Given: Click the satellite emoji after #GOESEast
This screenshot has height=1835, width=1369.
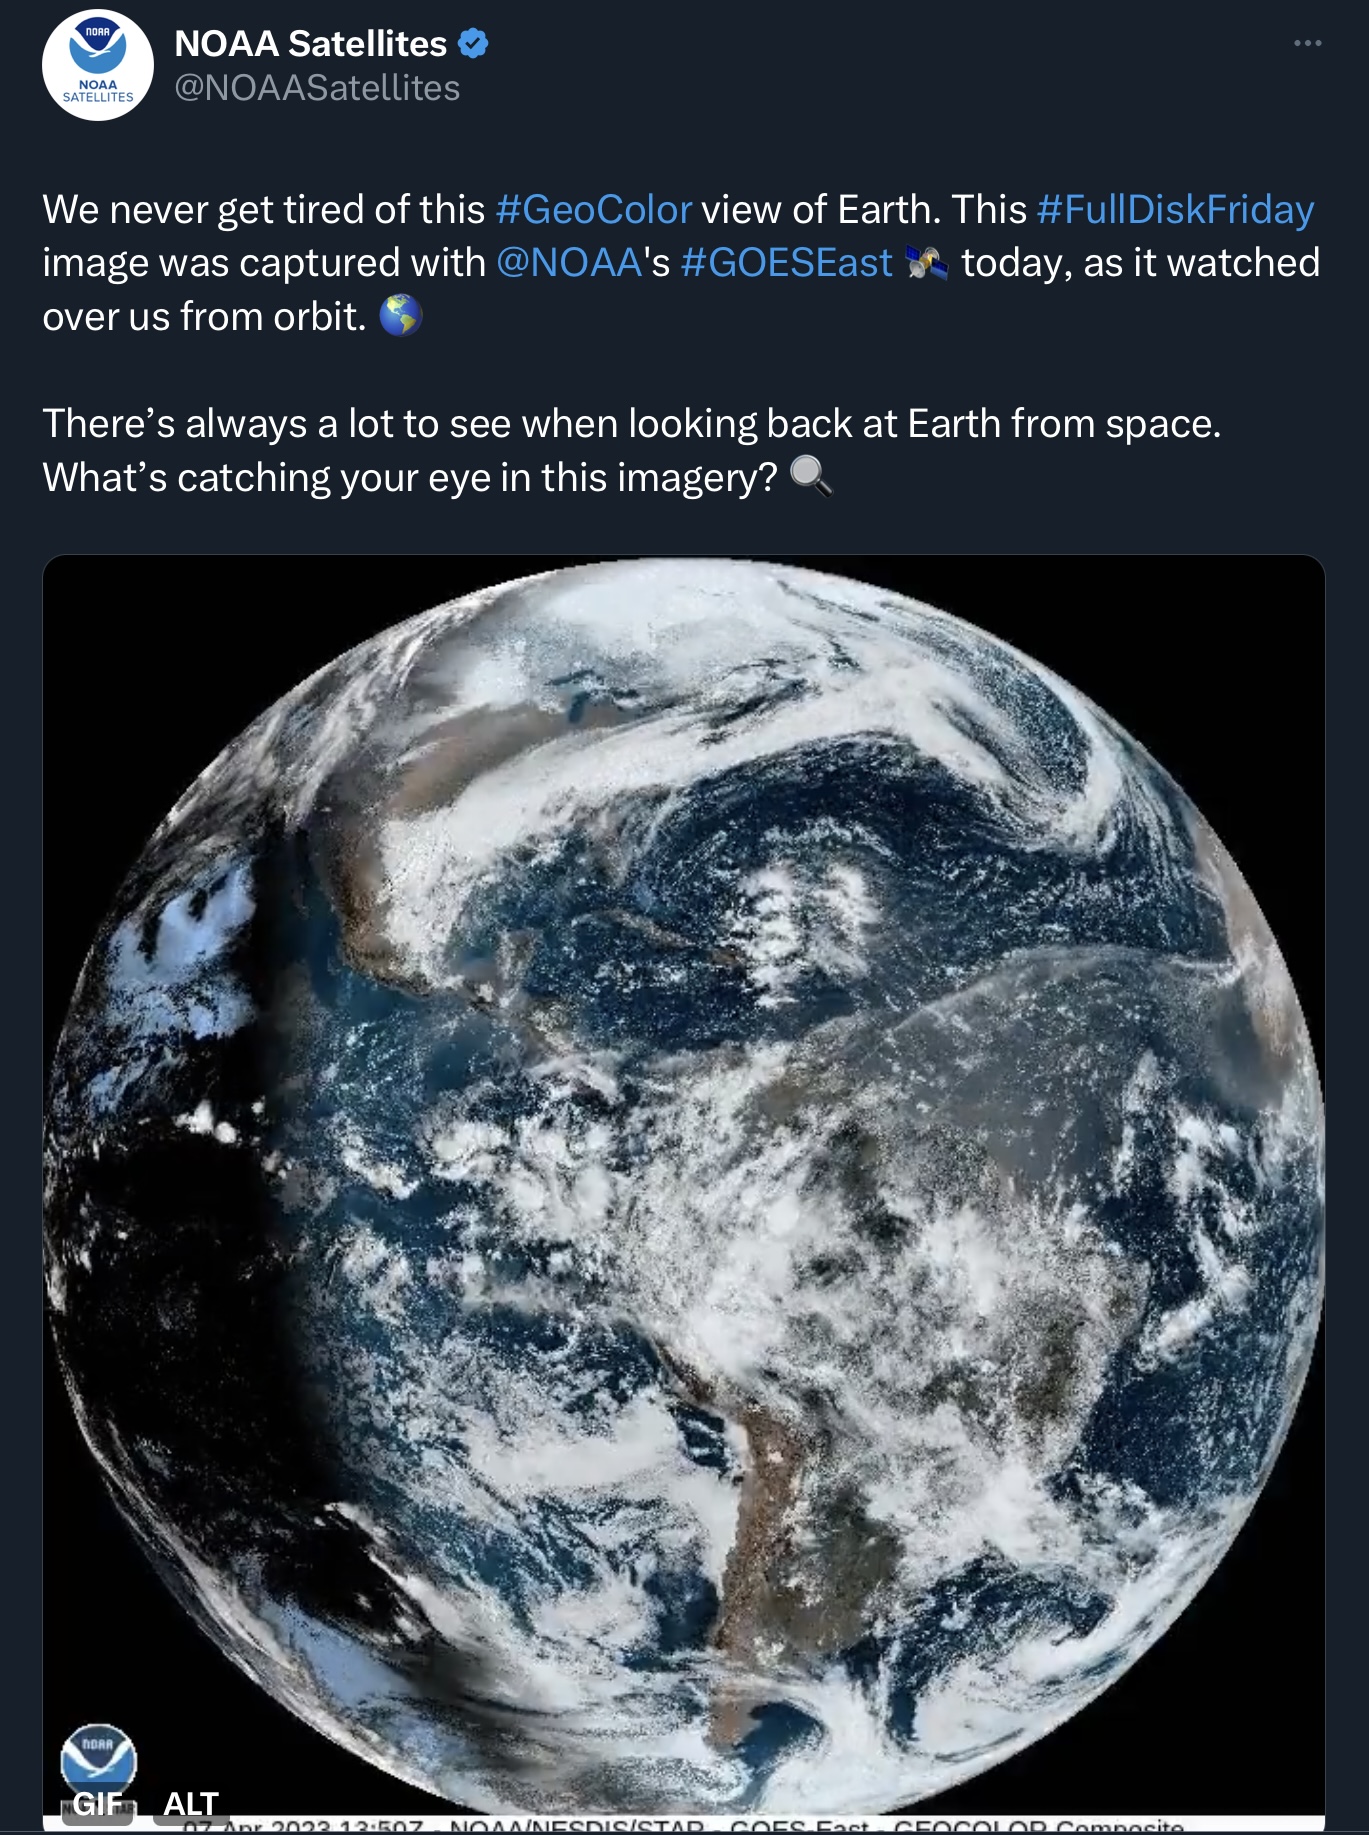Looking at the screenshot, I should tap(926, 263).
